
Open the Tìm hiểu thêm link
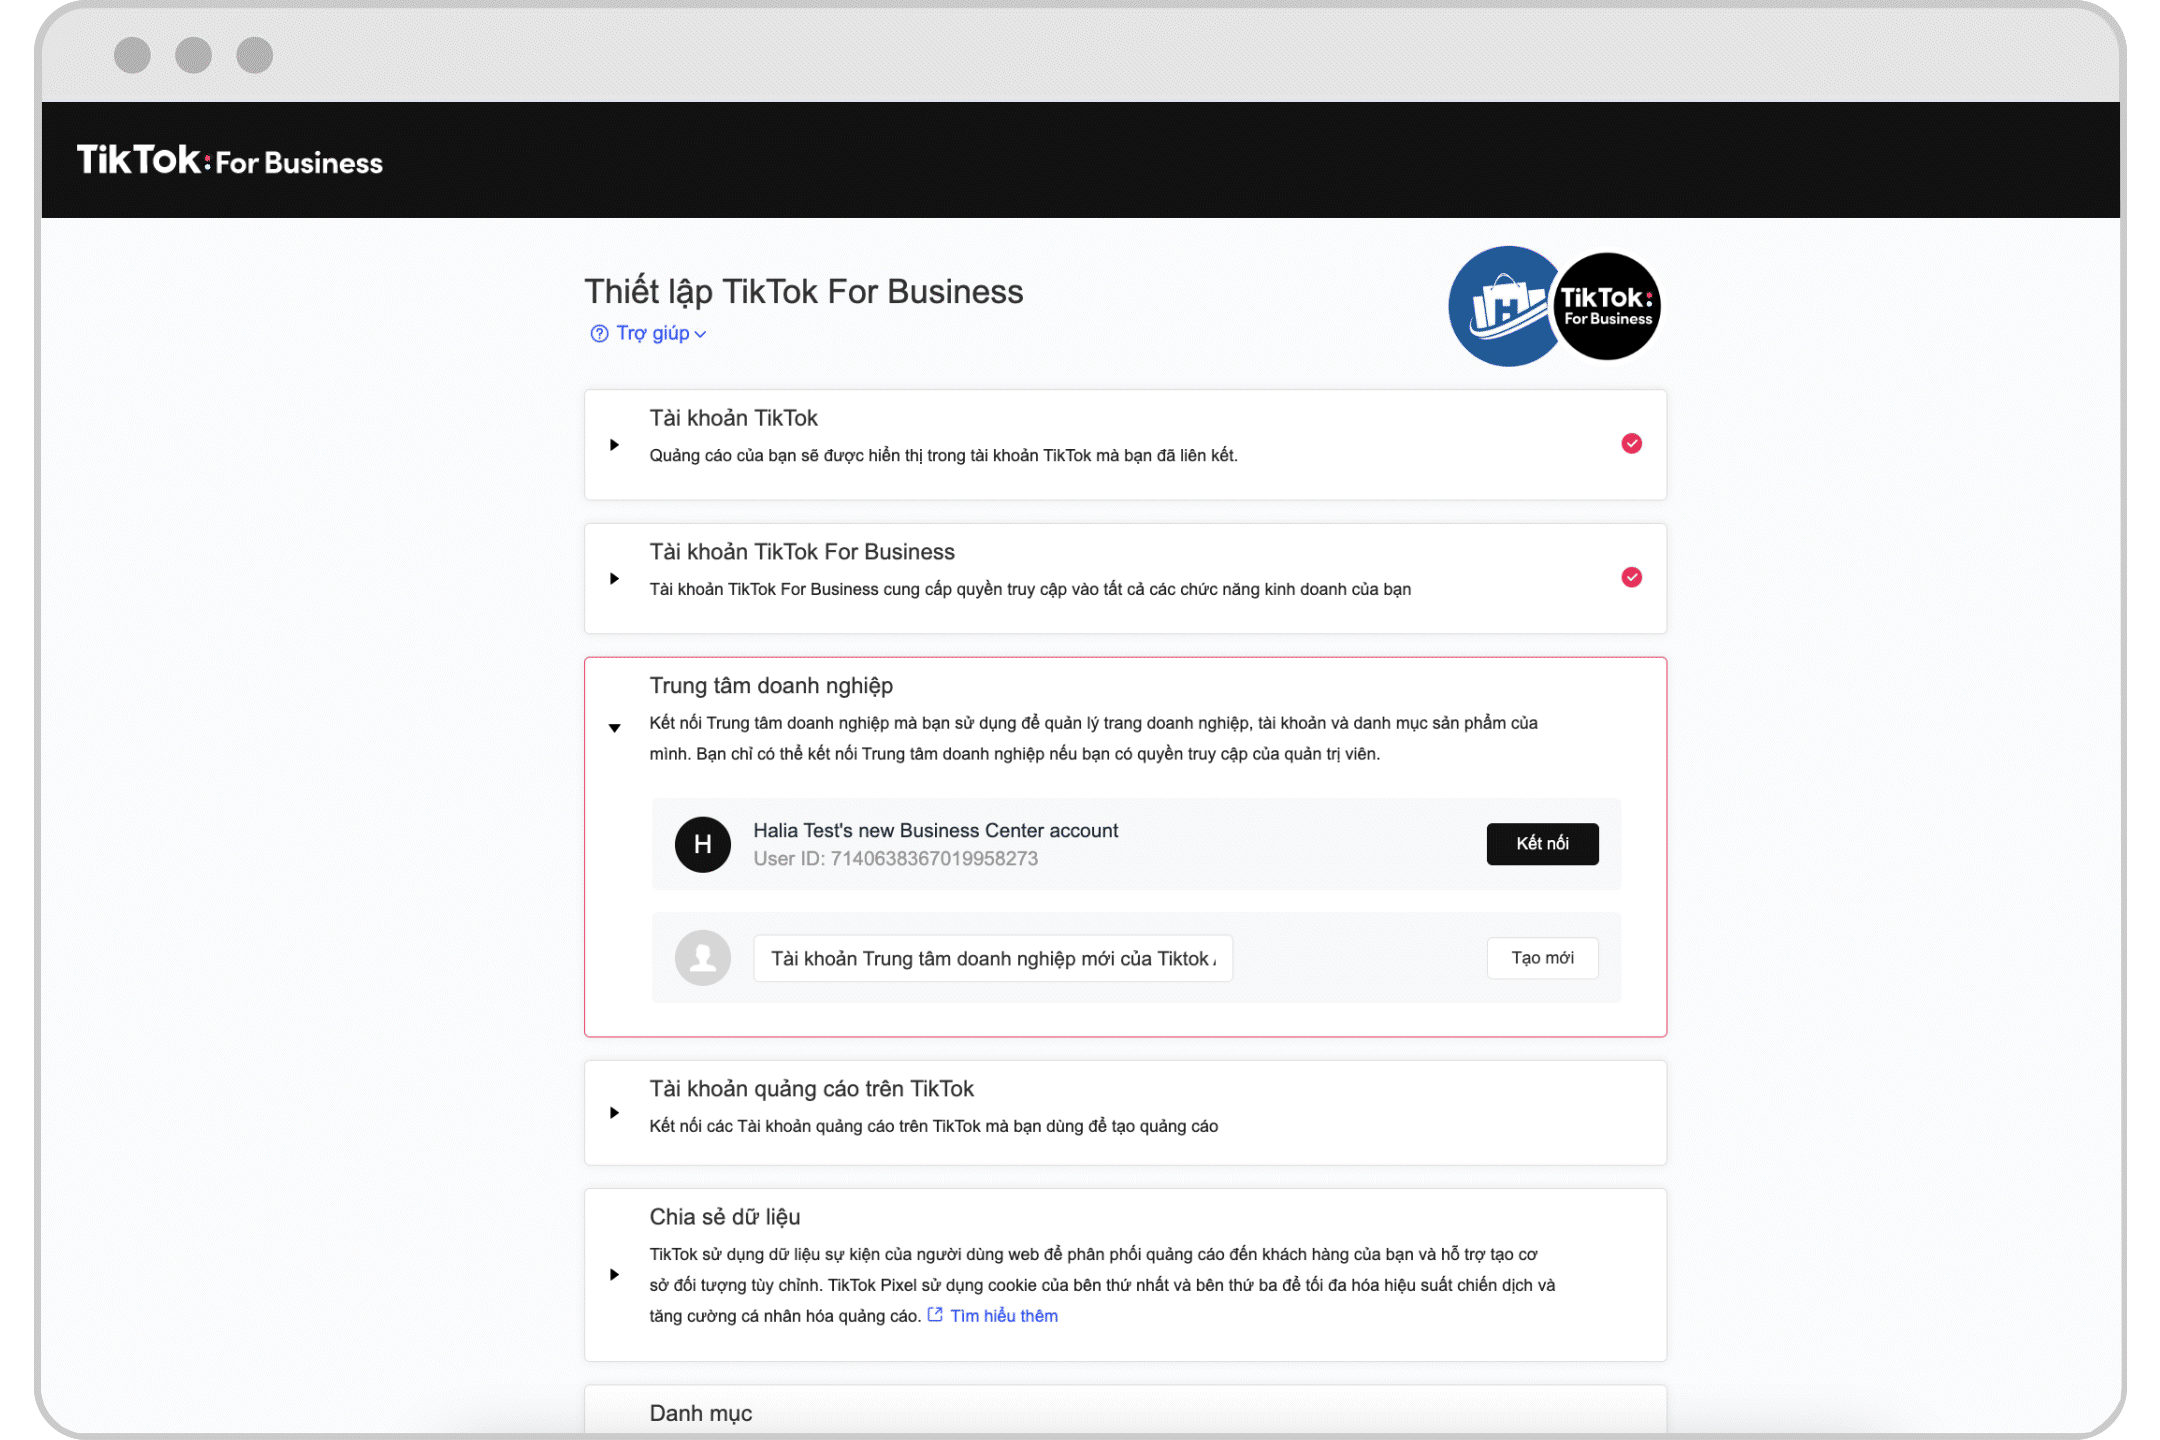[x=1003, y=1316]
